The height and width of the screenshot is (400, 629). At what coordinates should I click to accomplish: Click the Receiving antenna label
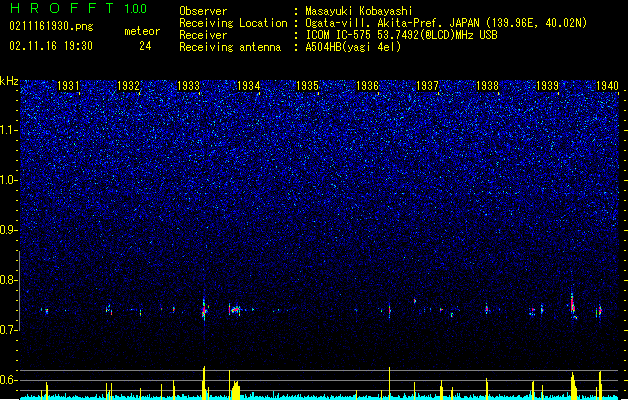click(x=230, y=47)
